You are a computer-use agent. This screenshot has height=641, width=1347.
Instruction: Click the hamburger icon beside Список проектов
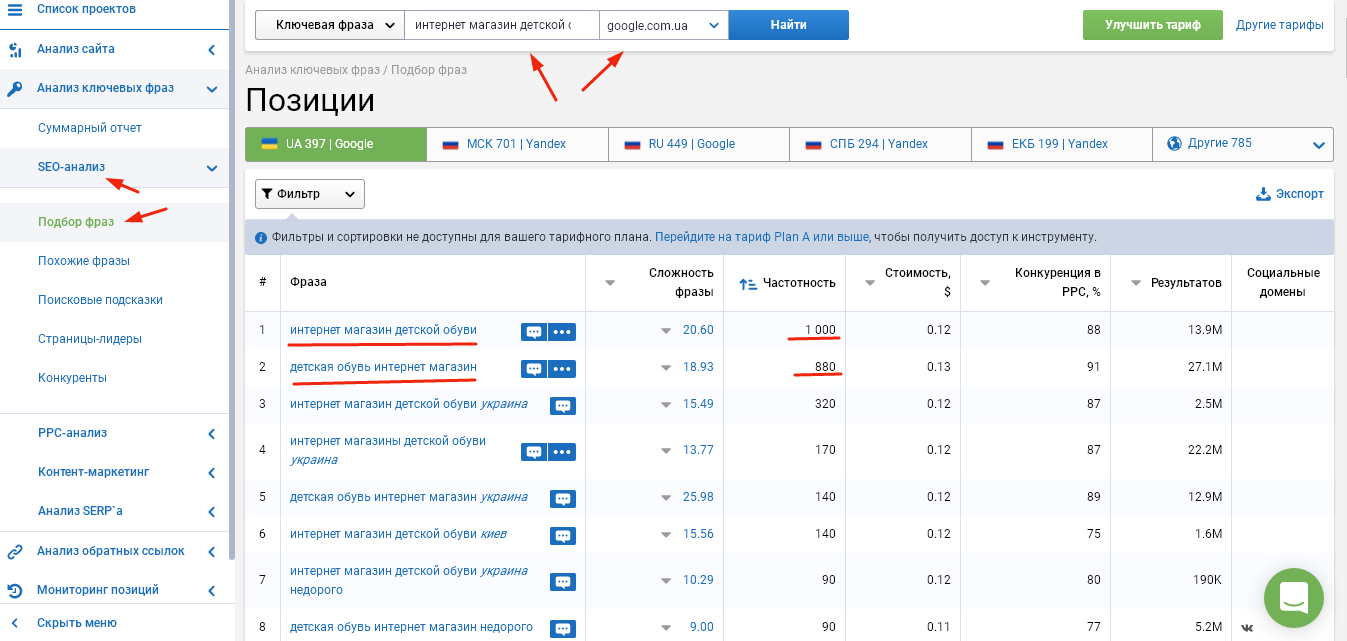point(15,9)
